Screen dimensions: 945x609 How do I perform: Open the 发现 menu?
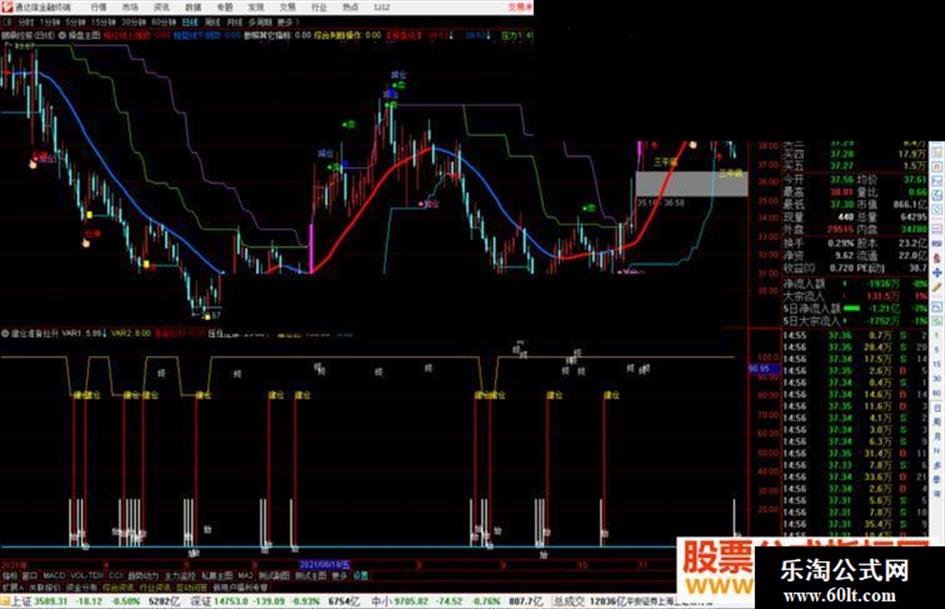256,7
